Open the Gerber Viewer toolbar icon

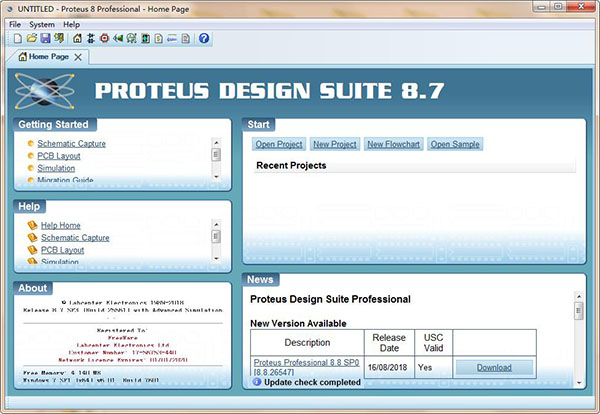132,38
